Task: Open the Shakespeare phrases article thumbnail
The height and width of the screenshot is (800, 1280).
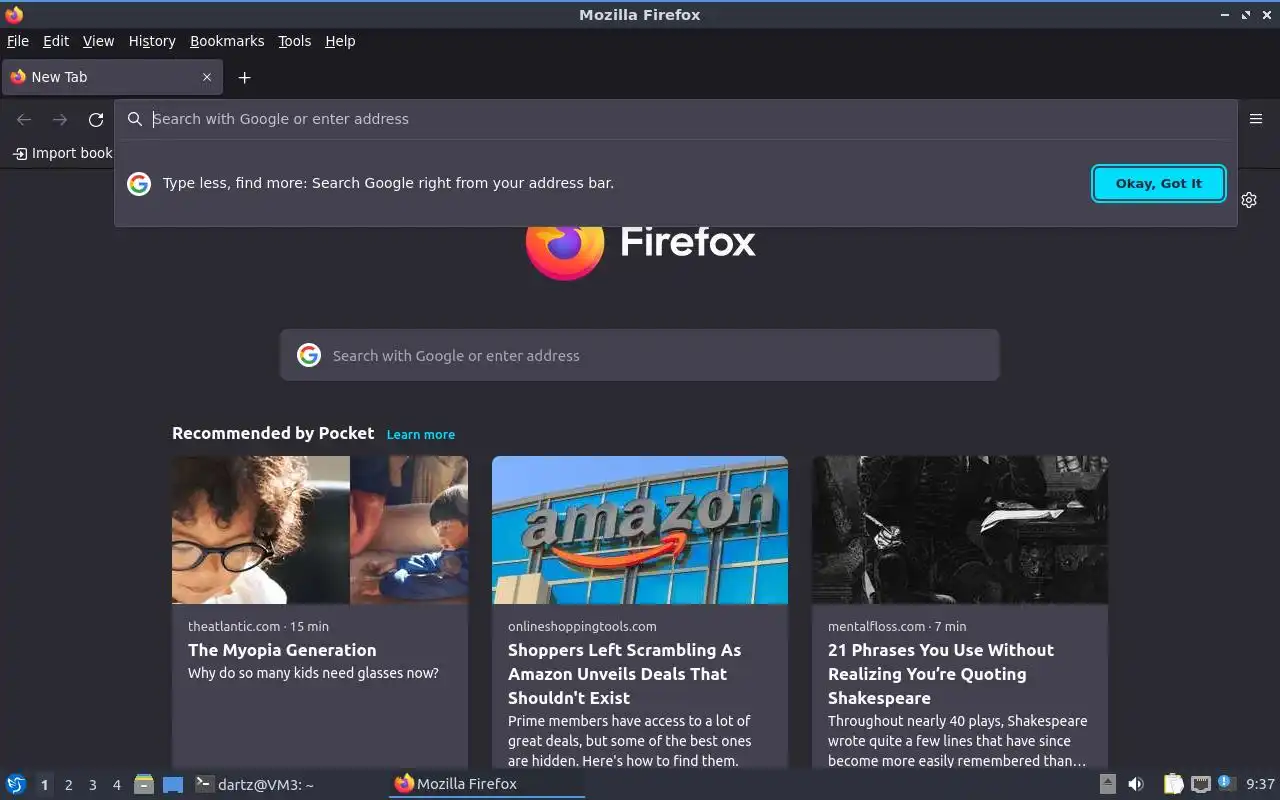Action: (960, 530)
